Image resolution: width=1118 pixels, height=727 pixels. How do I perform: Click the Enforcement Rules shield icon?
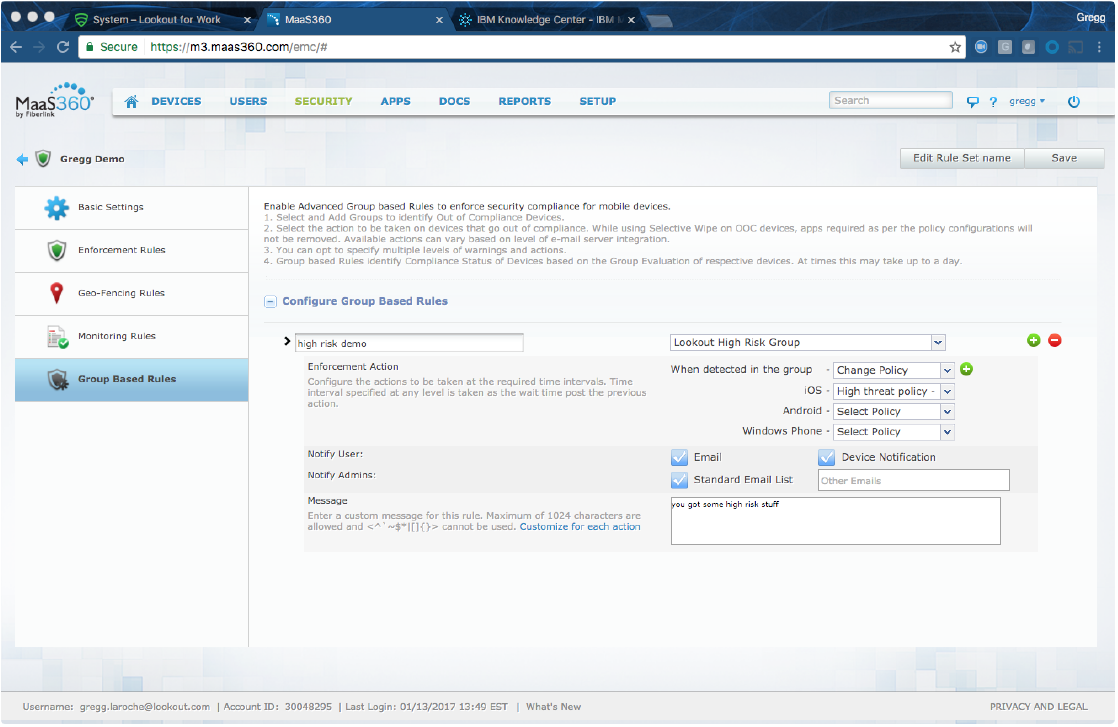coord(56,250)
